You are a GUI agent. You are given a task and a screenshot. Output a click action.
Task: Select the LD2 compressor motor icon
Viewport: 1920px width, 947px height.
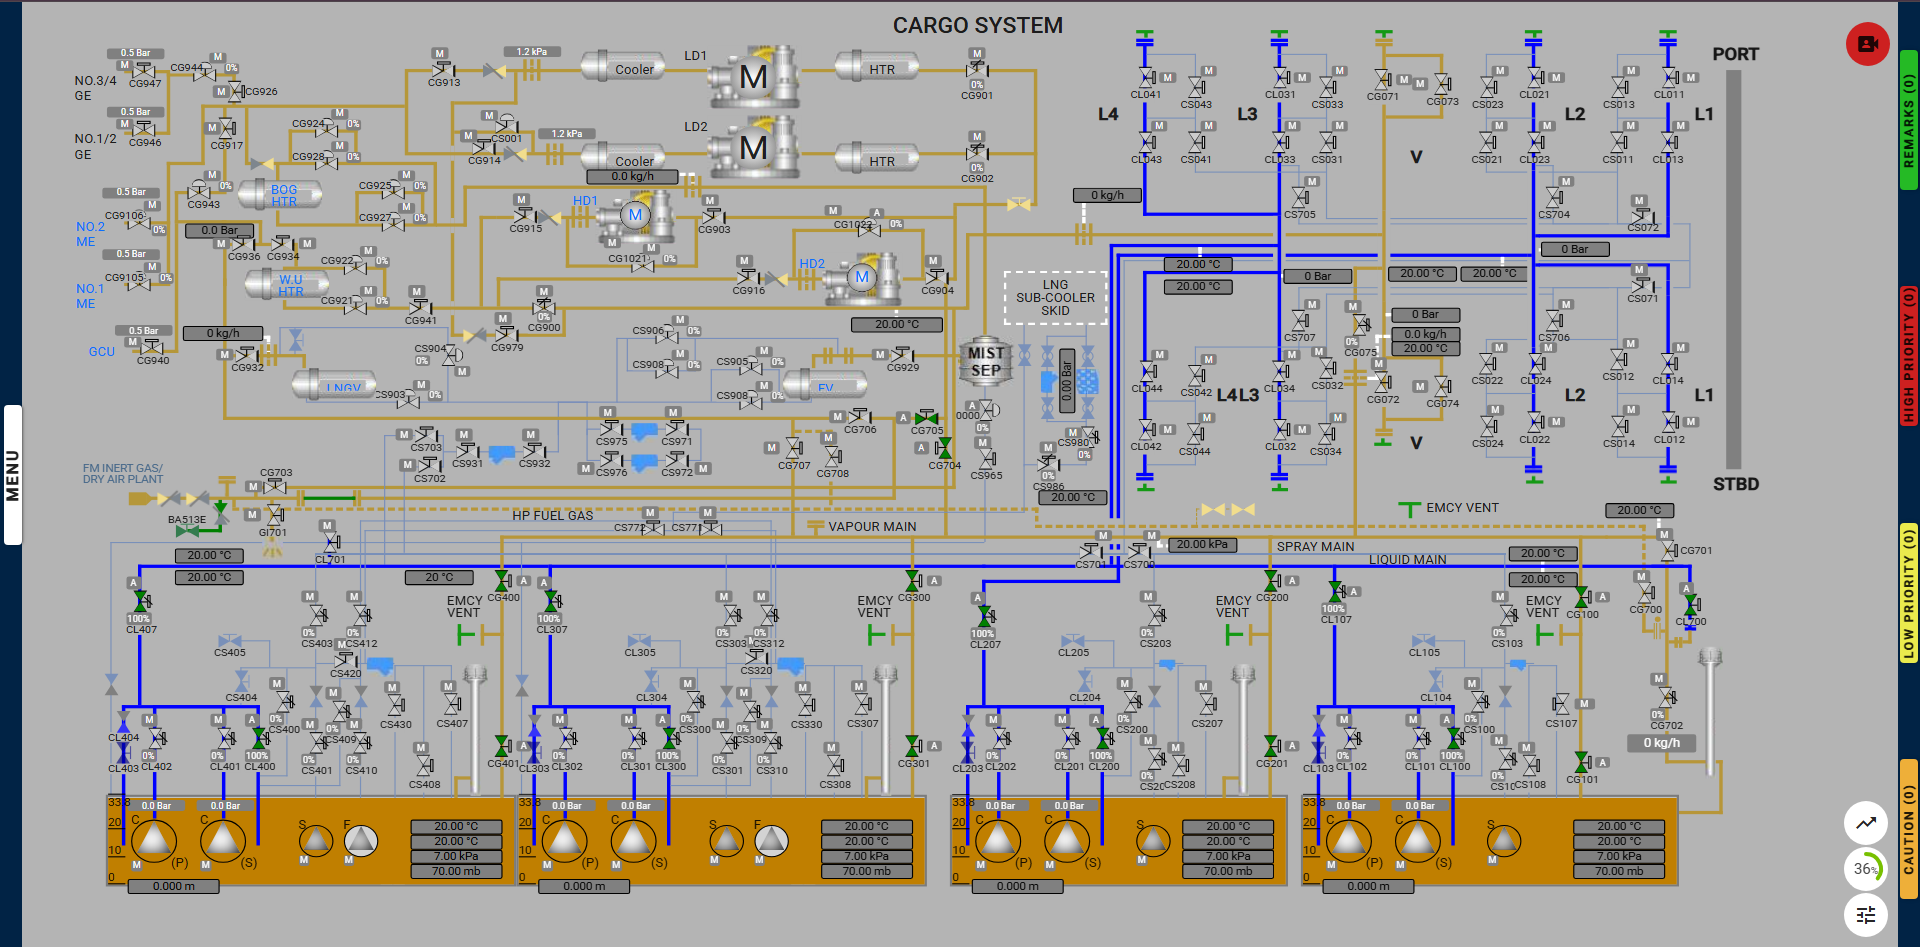coord(754,148)
